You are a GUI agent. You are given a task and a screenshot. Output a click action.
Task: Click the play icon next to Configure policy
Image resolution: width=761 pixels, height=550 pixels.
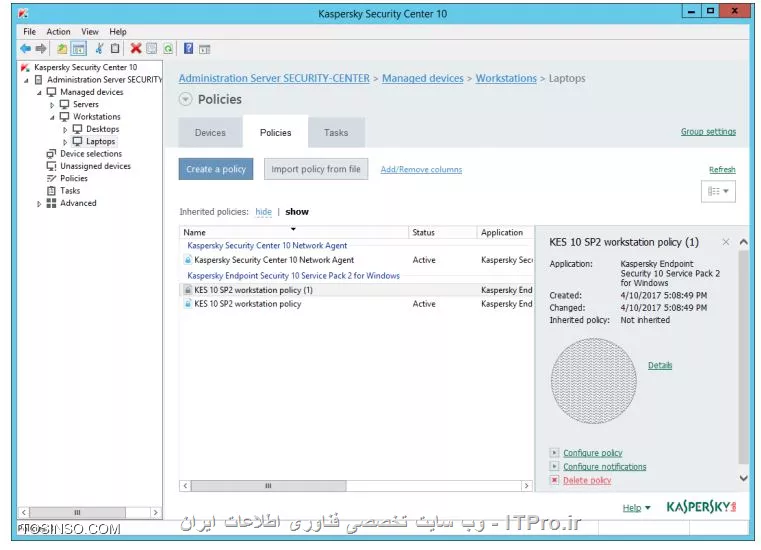pyautogui.click(x=554, y=452)
